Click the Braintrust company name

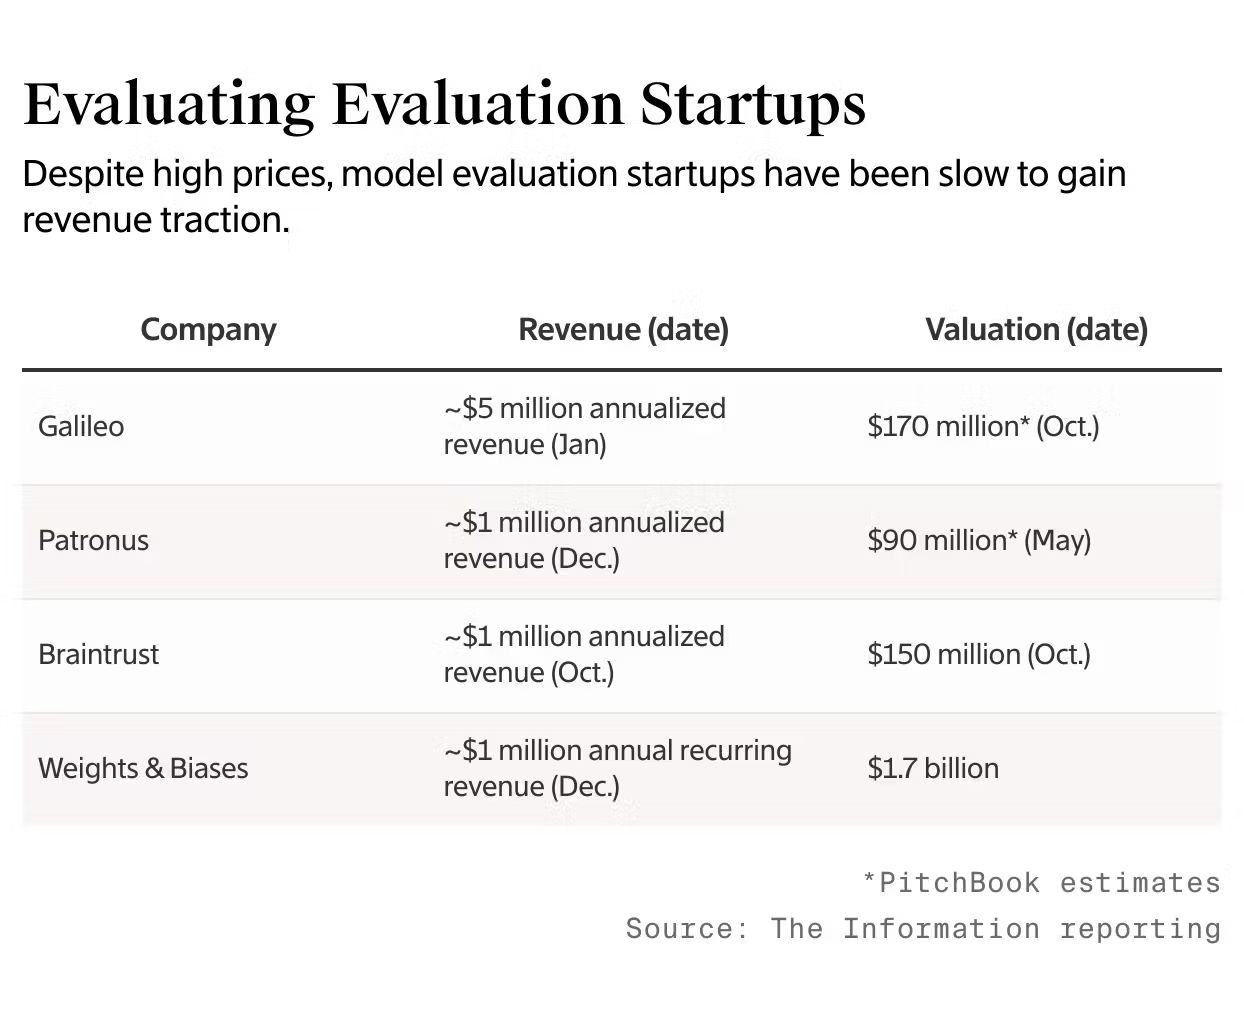tap(98, 654)
